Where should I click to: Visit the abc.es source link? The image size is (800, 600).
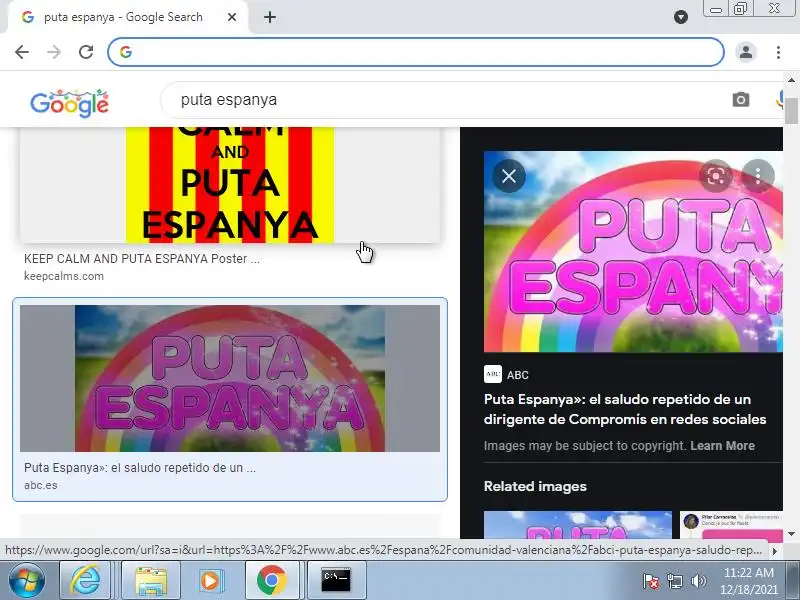41,485
